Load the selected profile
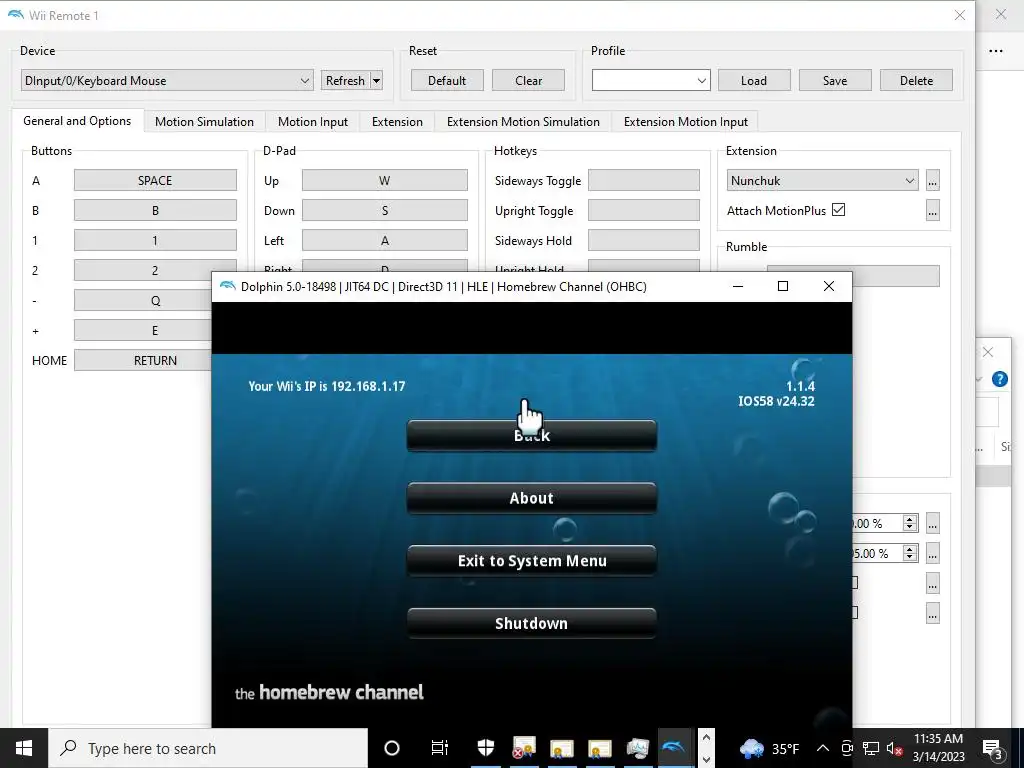 point(754,80)
